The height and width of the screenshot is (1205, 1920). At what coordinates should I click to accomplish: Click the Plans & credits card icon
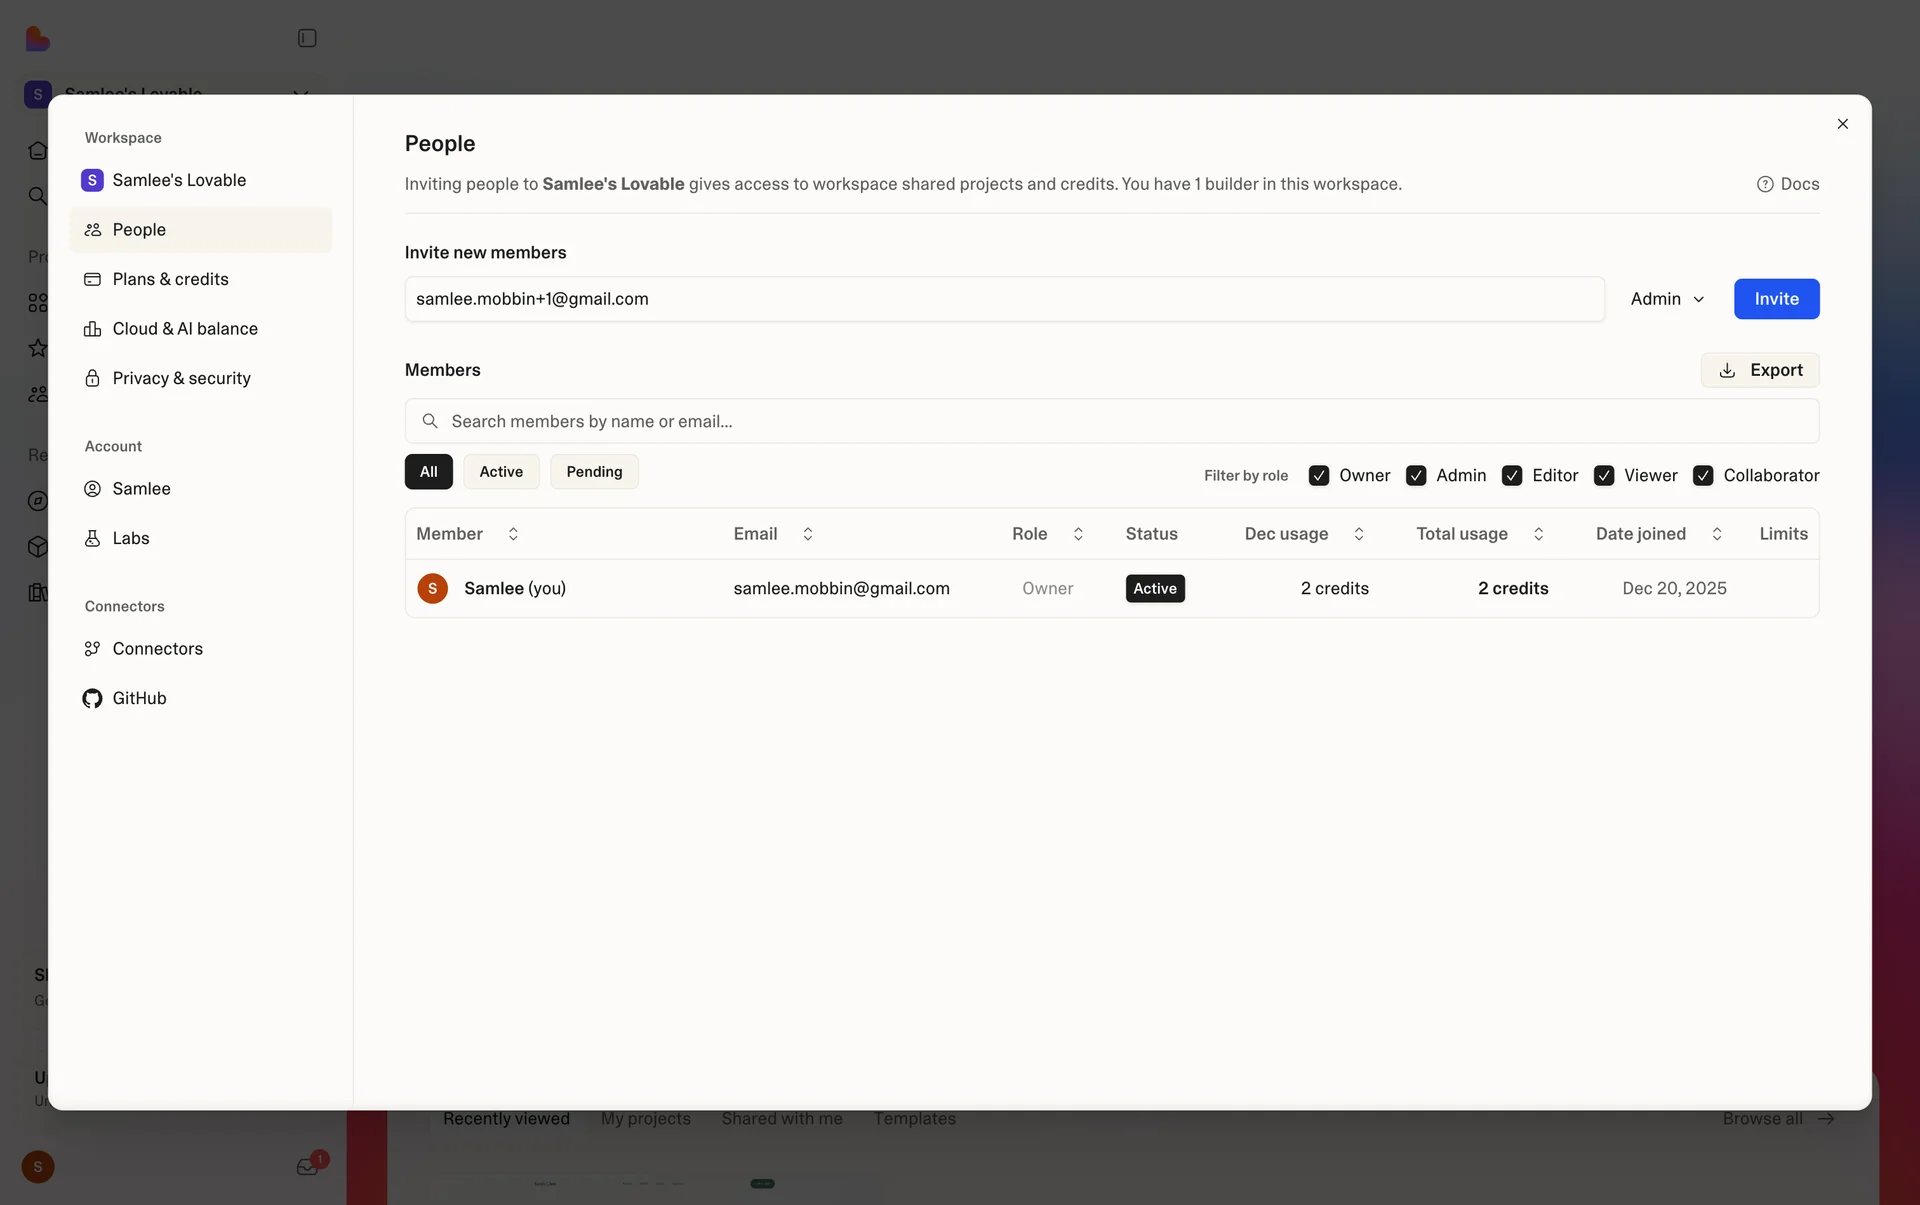click(x=92, y=279)
